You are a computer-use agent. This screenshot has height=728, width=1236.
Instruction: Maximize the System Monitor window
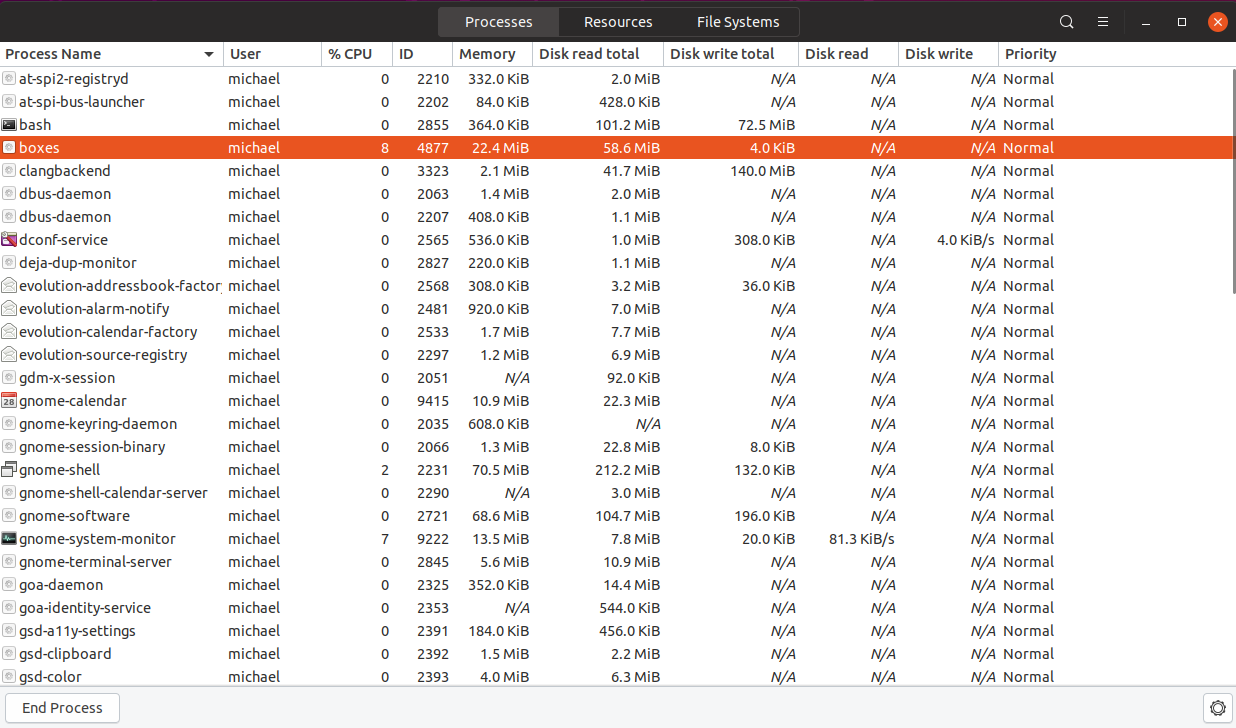1182,22
